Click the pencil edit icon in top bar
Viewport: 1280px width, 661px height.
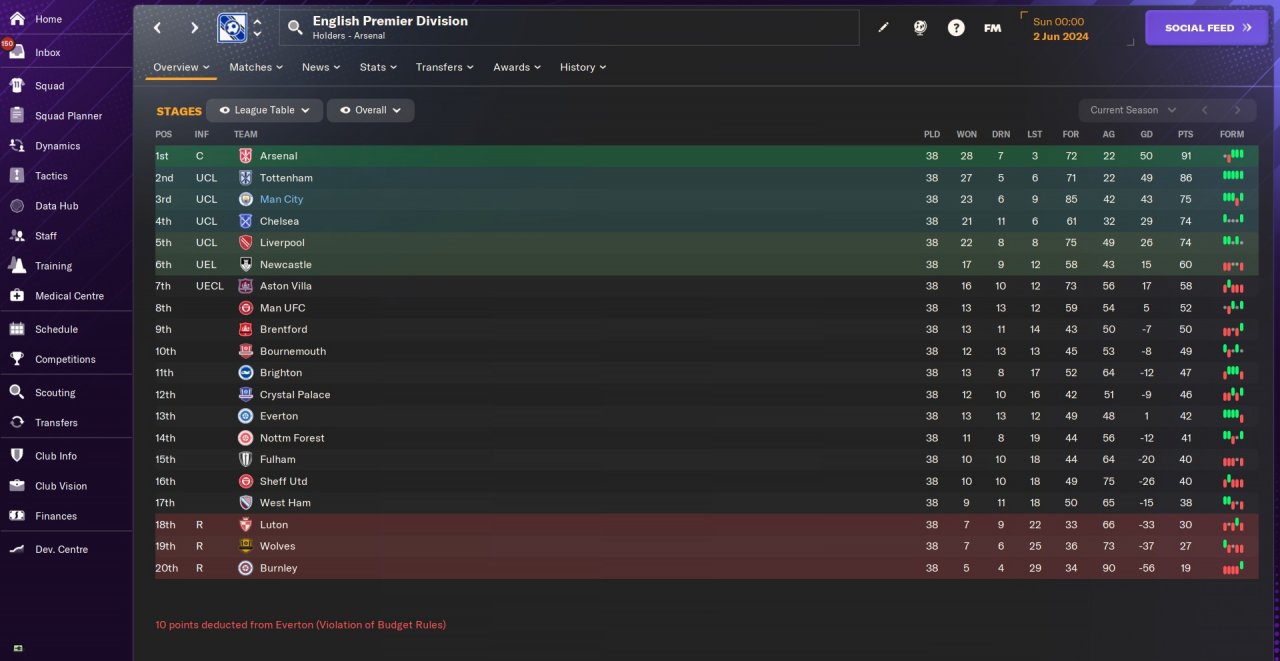883,28
